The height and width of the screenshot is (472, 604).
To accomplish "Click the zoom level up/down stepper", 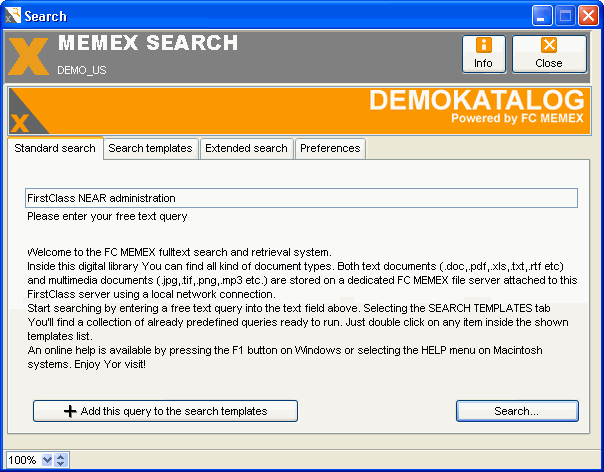I will [x=60, y=460].
